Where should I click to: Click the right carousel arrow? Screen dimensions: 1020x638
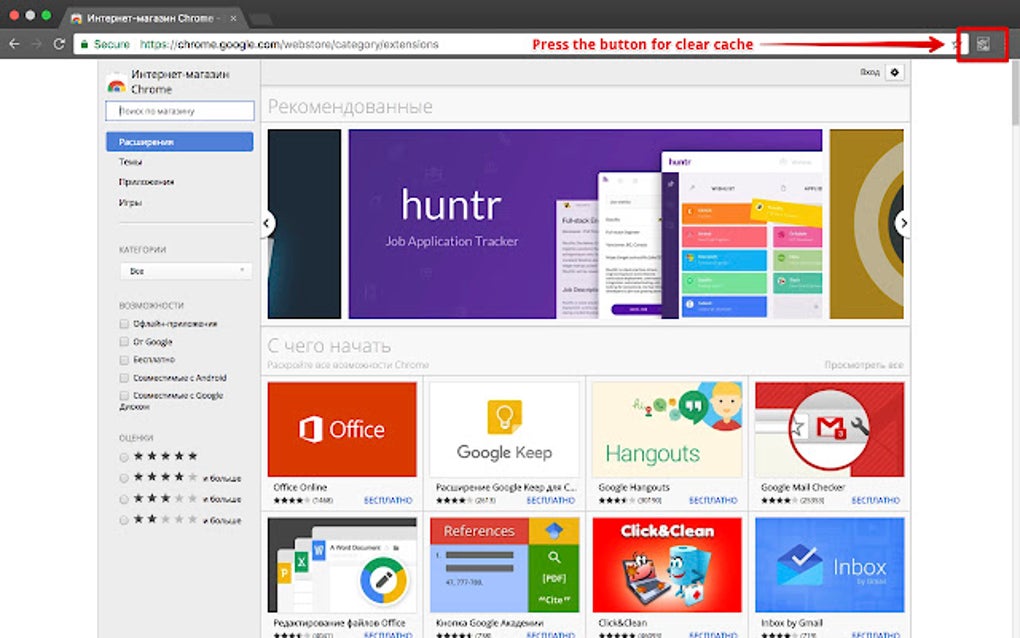tap(903, 224)
